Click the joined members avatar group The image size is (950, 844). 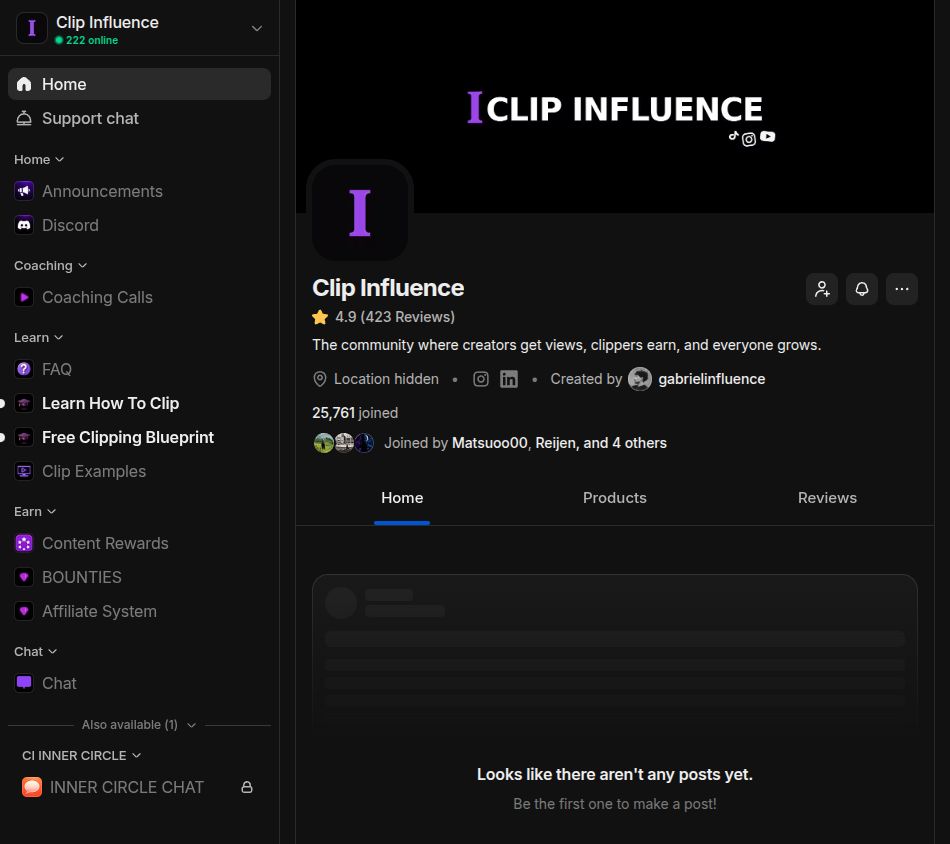pyautogui.click(x=344, y=443)
